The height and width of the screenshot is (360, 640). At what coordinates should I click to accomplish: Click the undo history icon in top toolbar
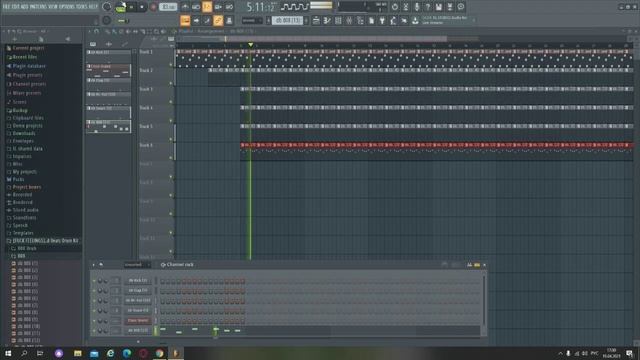pos(394,7)
